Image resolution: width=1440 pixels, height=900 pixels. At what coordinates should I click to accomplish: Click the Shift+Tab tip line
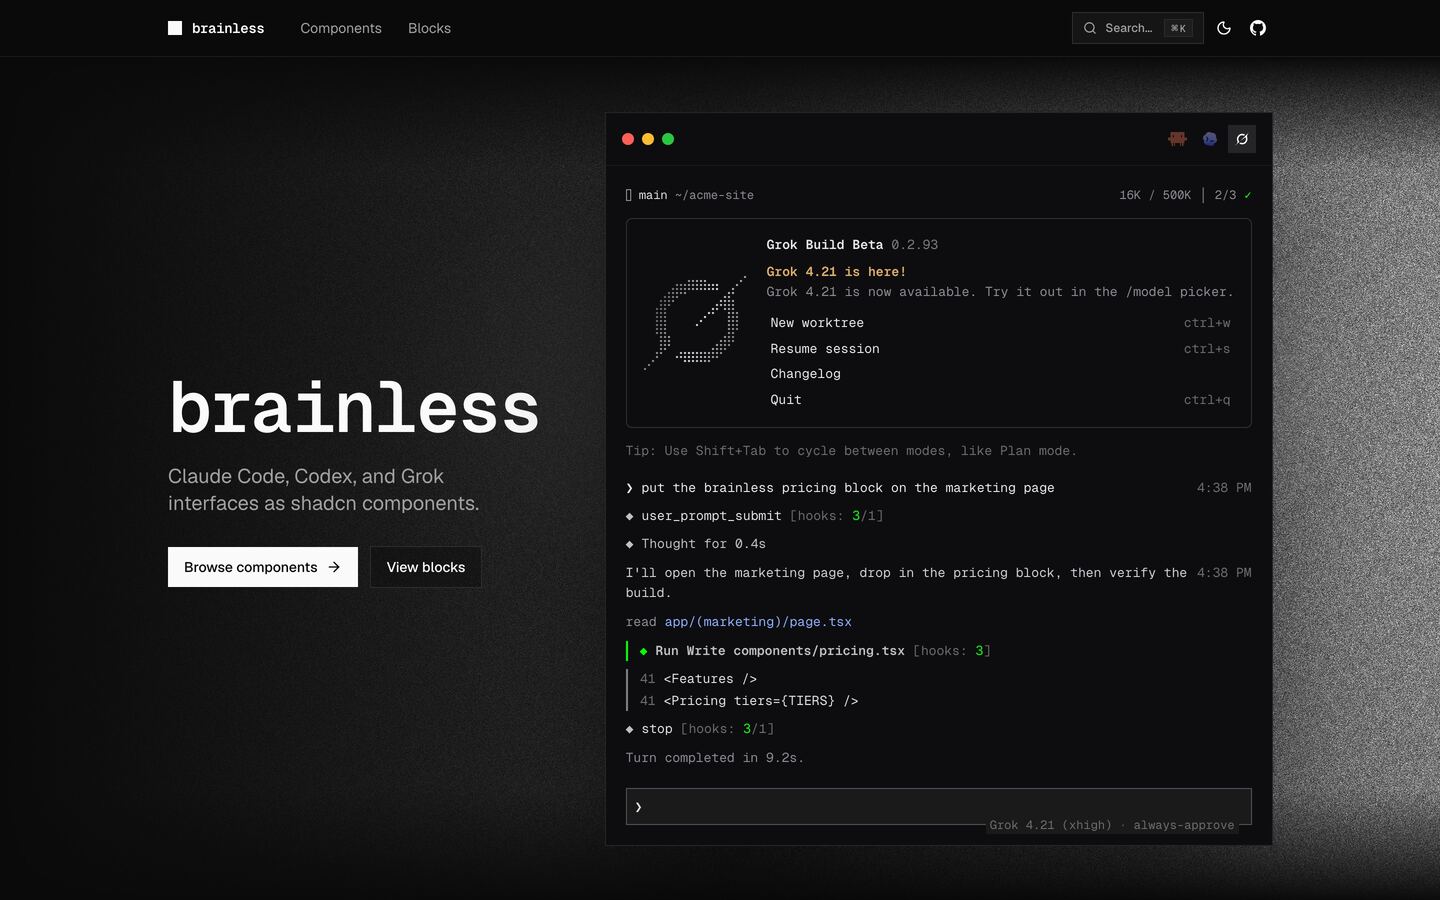click(851, 451)
